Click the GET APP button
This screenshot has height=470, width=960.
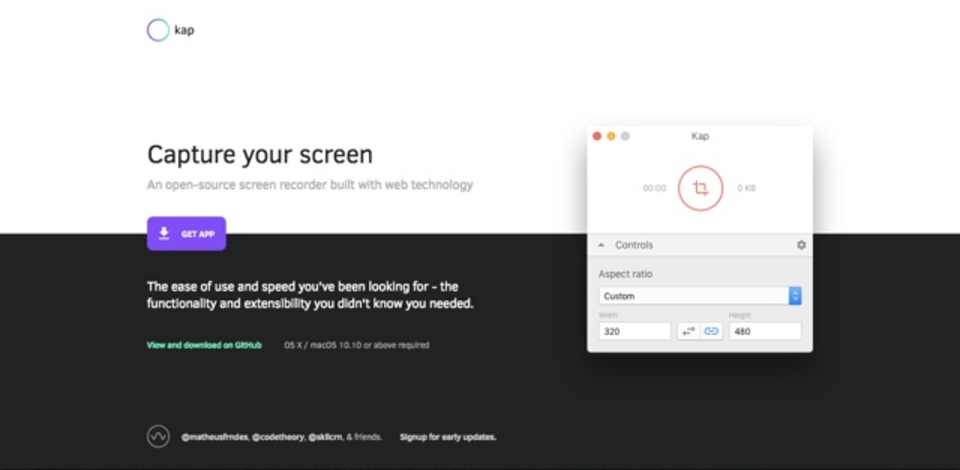point(186,234)
